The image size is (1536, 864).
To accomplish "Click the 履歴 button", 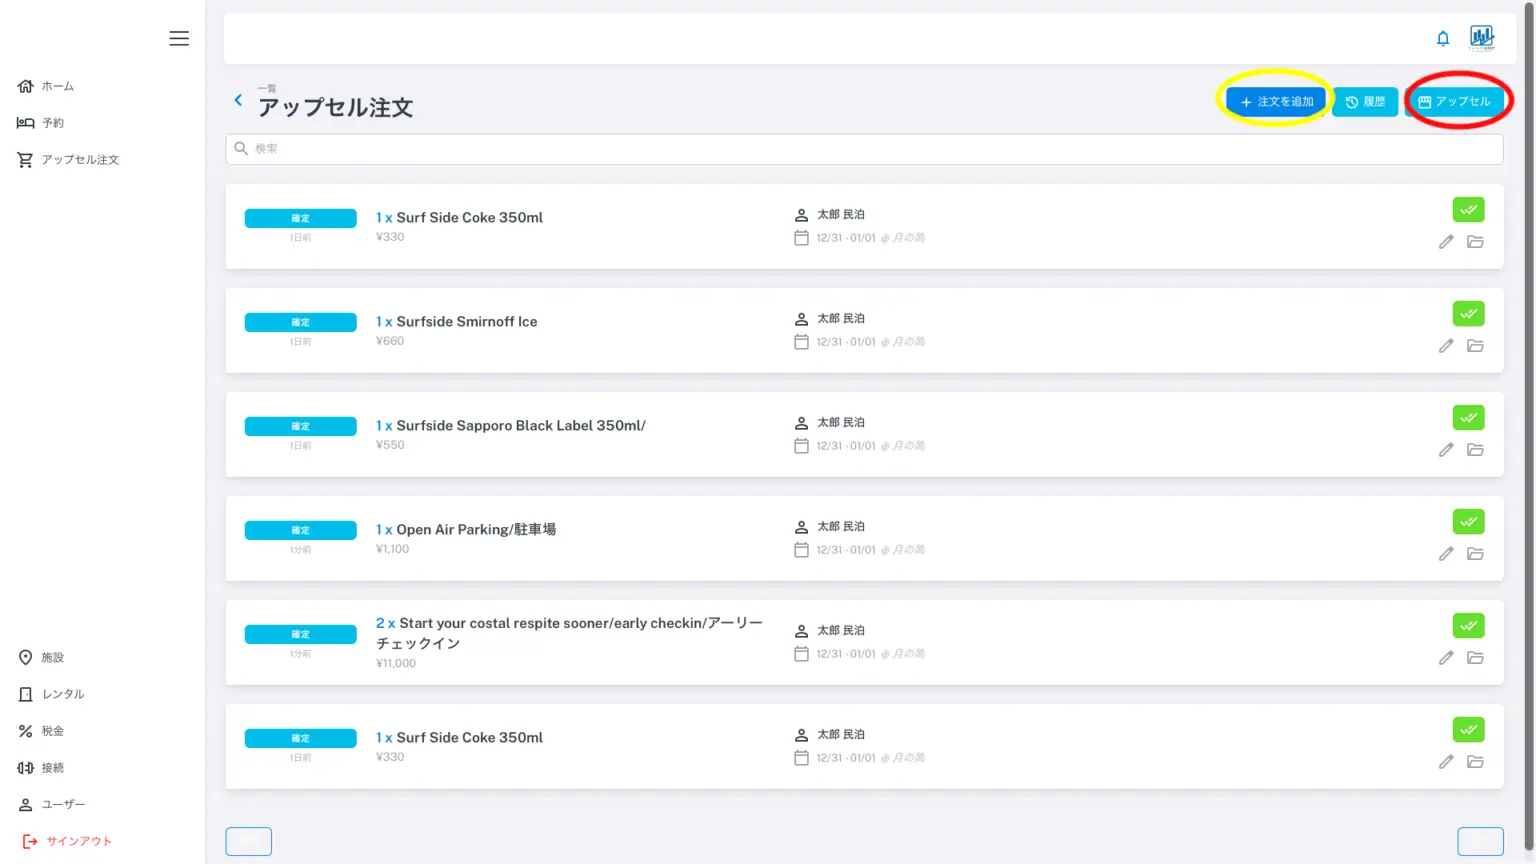I will click(x=1365, y=102).
